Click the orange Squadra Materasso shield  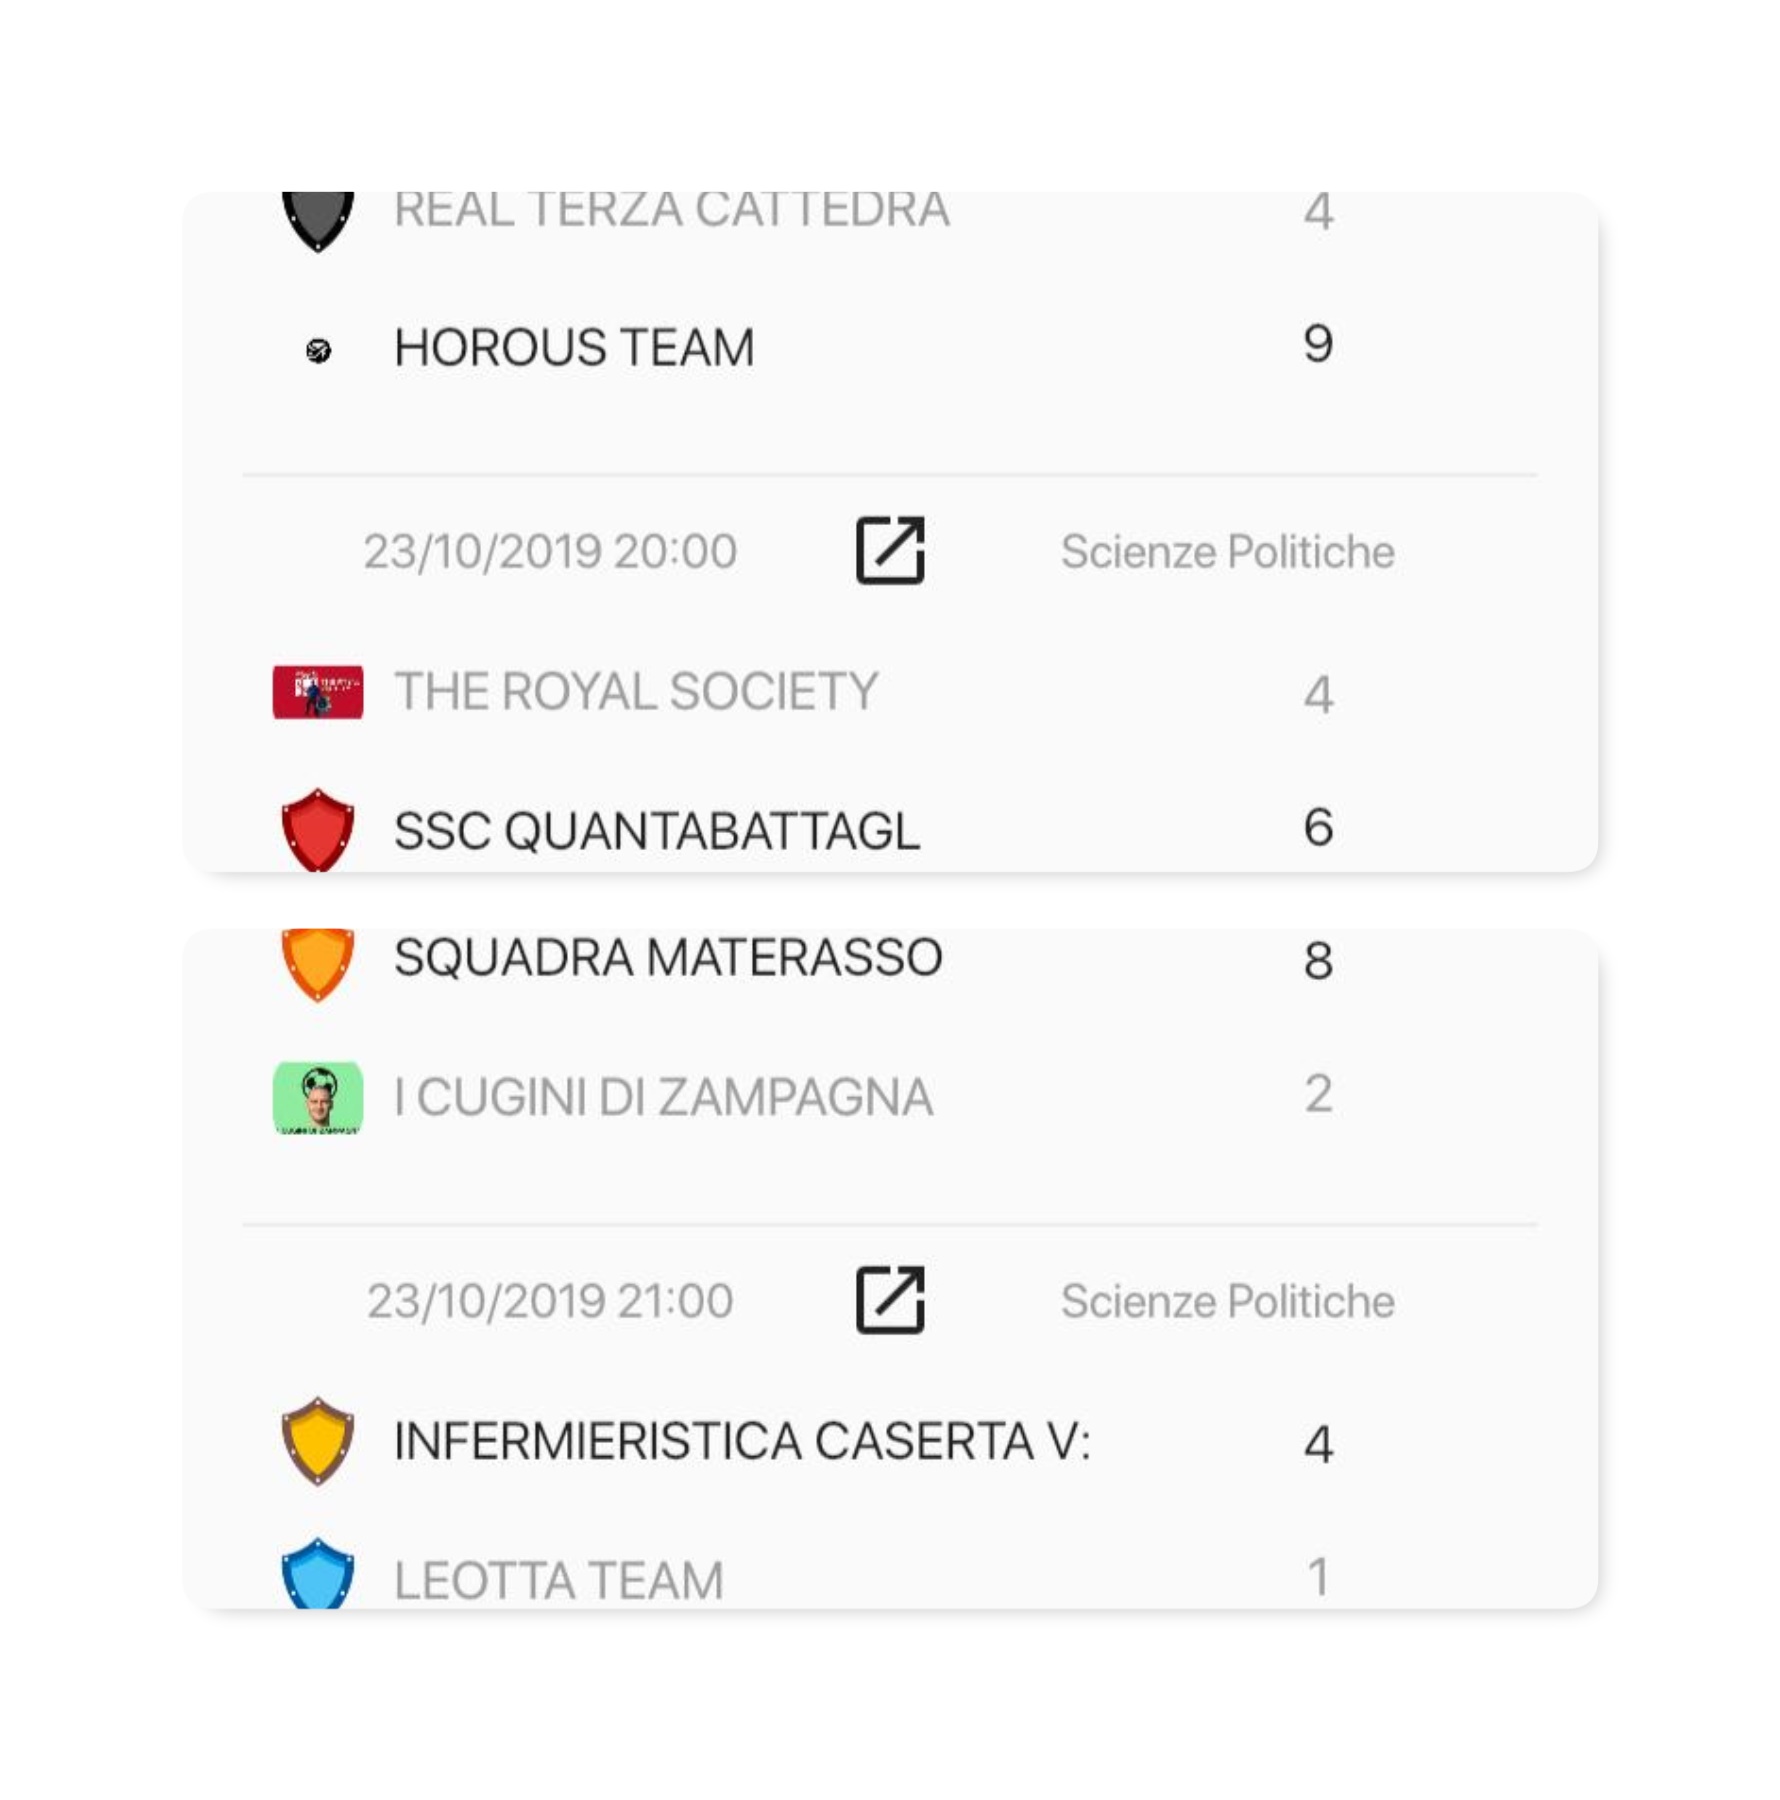pos(318,962)
